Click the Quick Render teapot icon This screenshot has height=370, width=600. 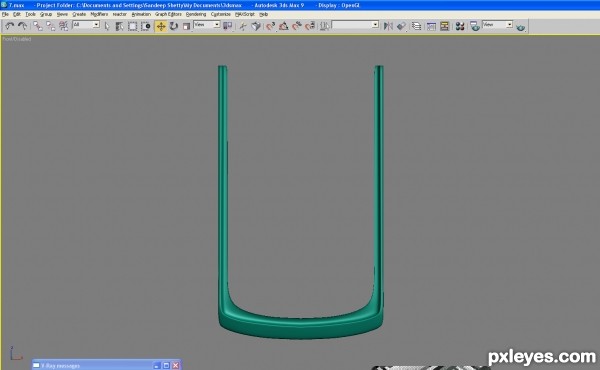[520, 27]
